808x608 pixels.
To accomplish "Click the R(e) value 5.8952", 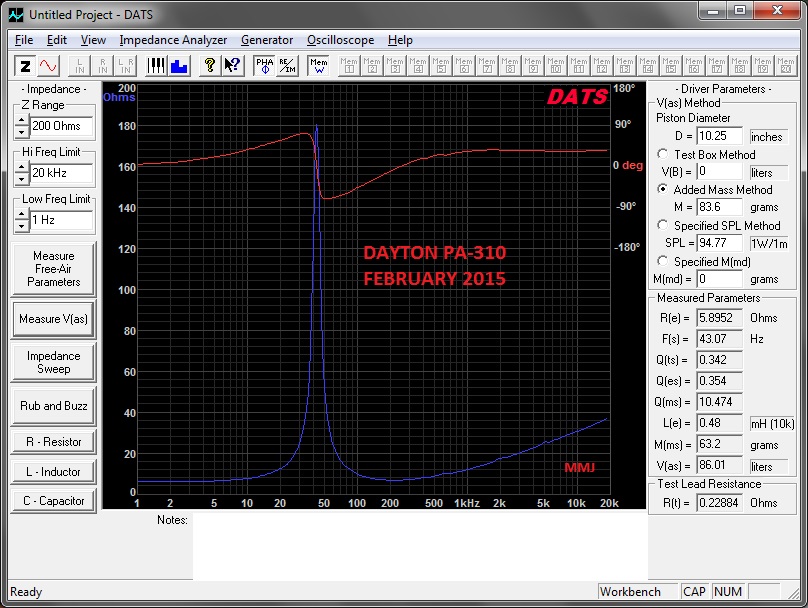I will pos(719,318).
